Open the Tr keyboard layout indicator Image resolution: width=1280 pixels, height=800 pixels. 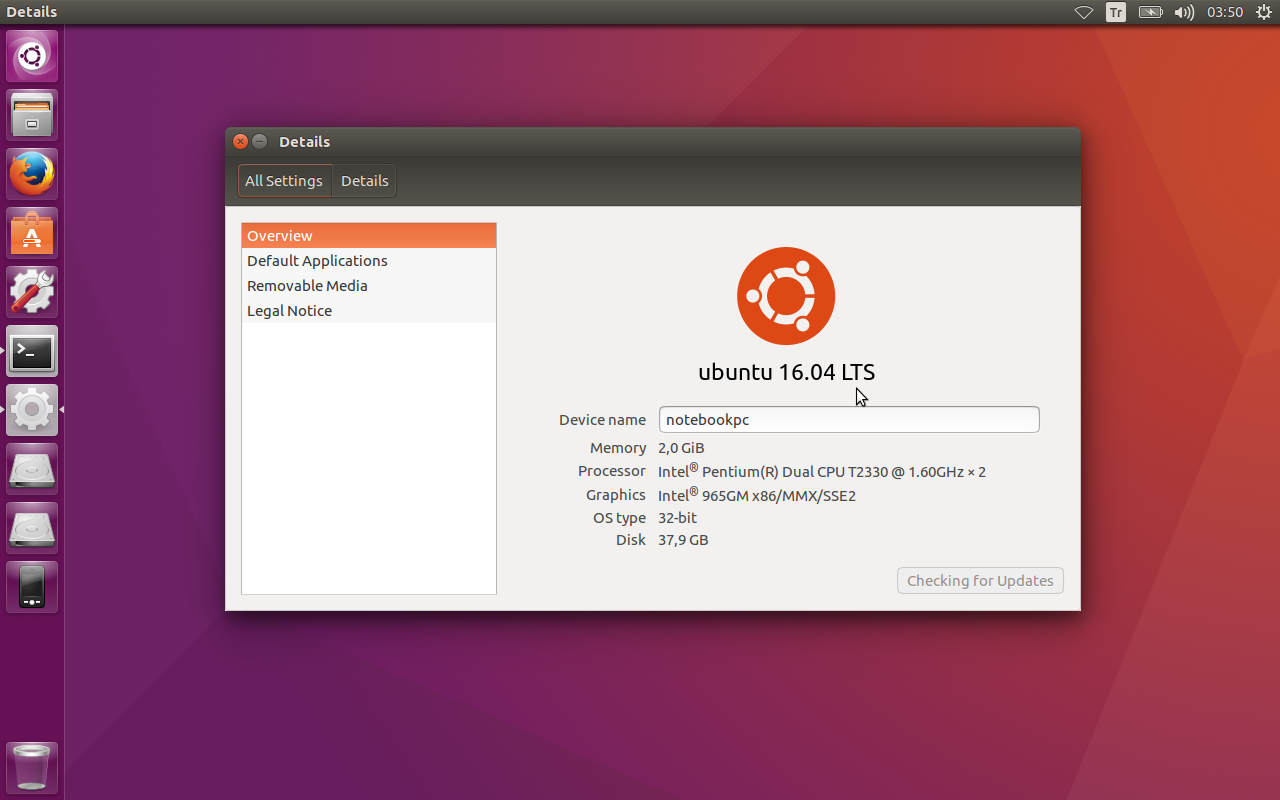[1116, 12]
